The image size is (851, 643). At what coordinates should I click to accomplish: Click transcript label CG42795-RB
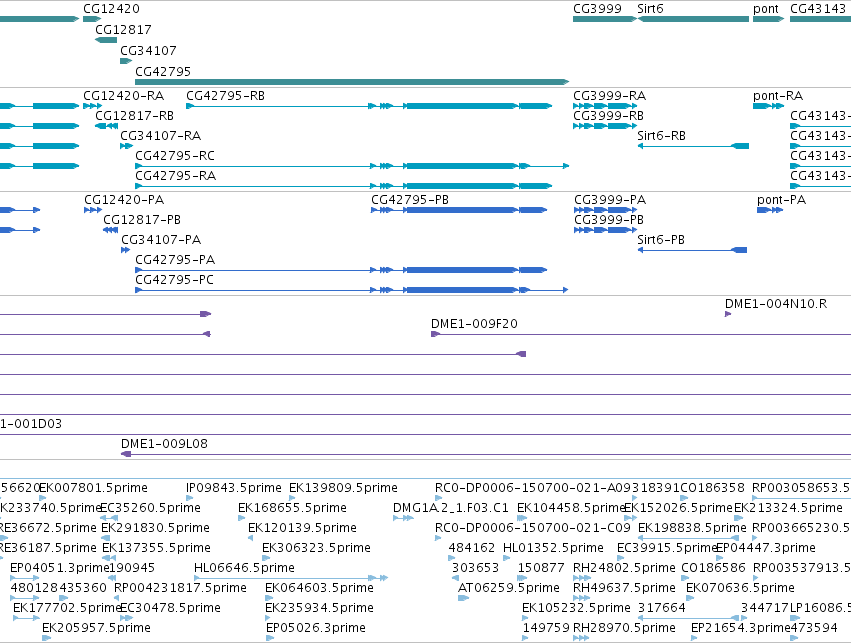coord(225,96)
